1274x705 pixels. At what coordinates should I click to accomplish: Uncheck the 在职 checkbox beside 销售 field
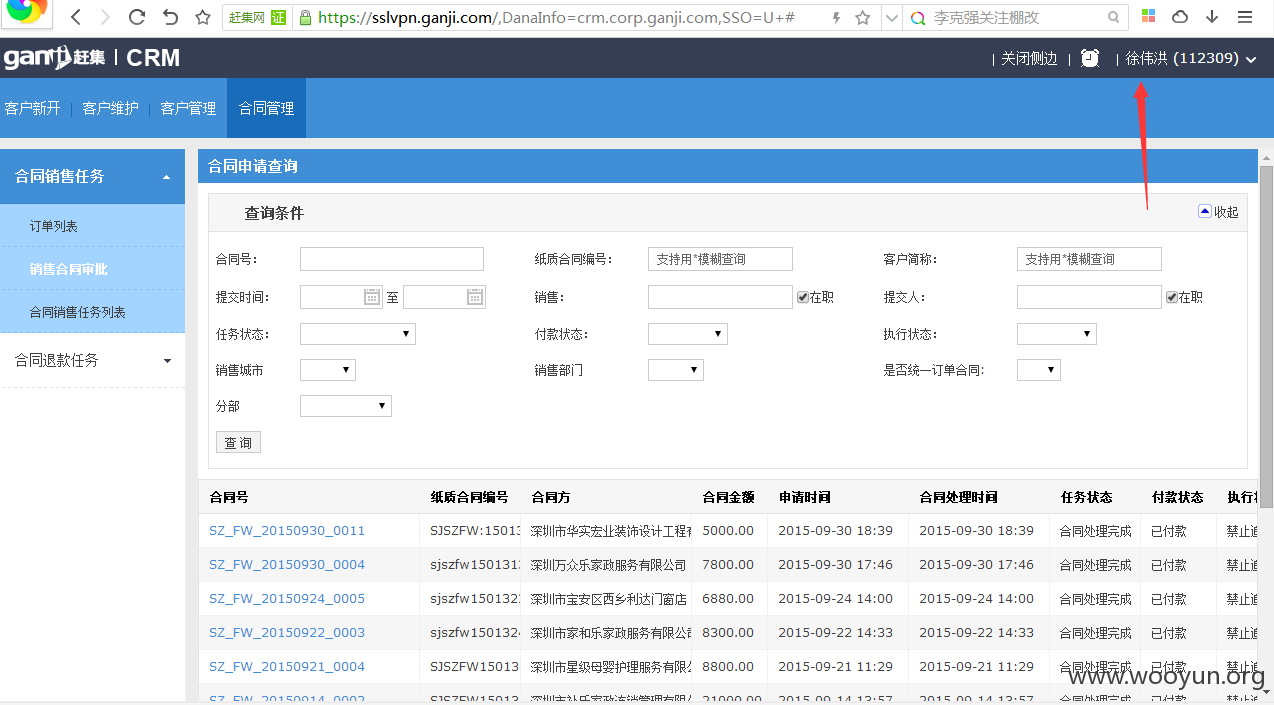(x=802, y=297)
